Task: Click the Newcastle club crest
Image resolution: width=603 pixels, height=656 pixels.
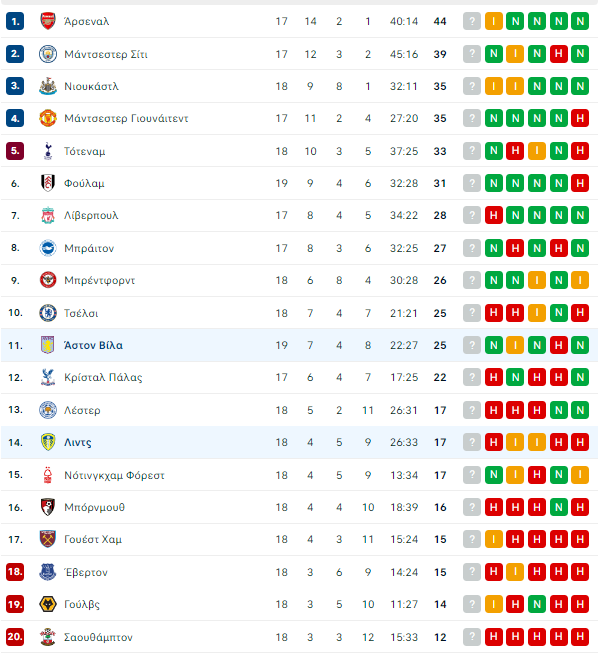Action: point(48,86)
